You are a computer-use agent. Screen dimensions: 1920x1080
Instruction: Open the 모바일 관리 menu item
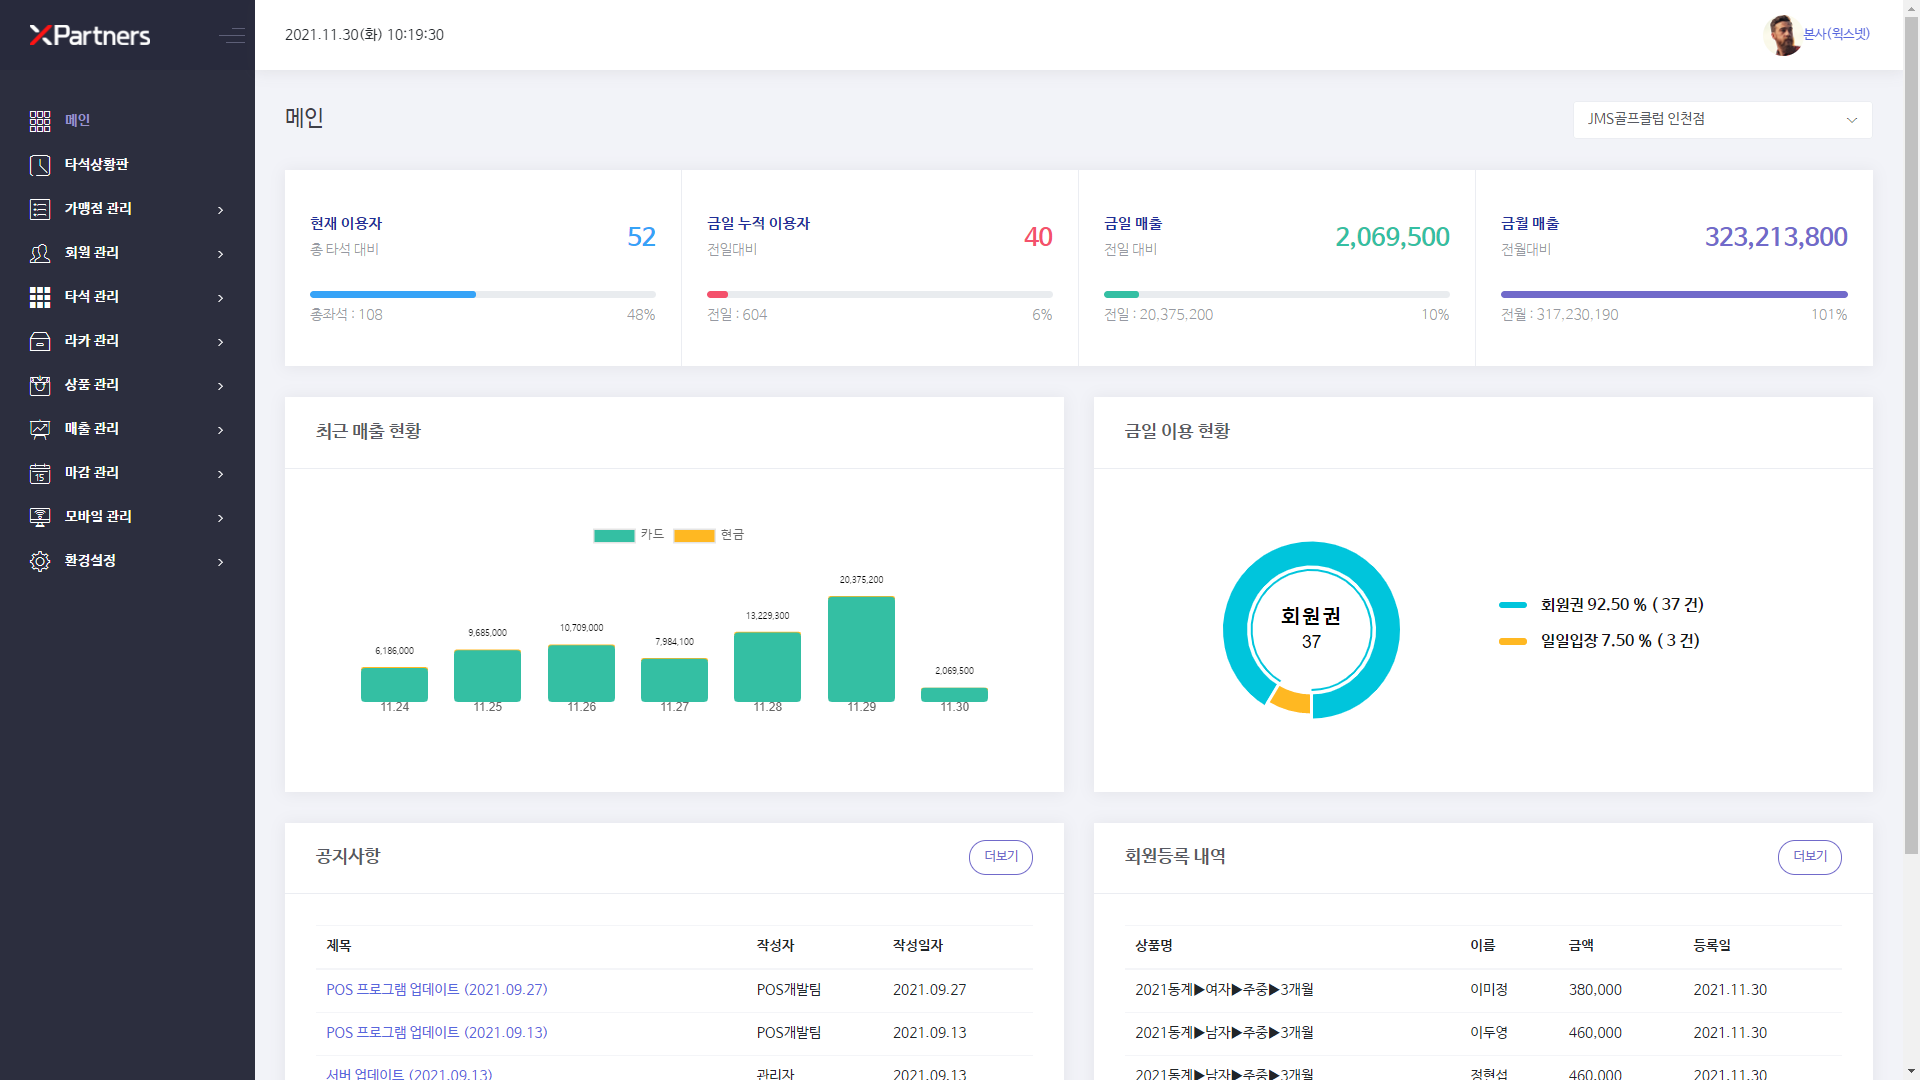(x=98, y=517)
